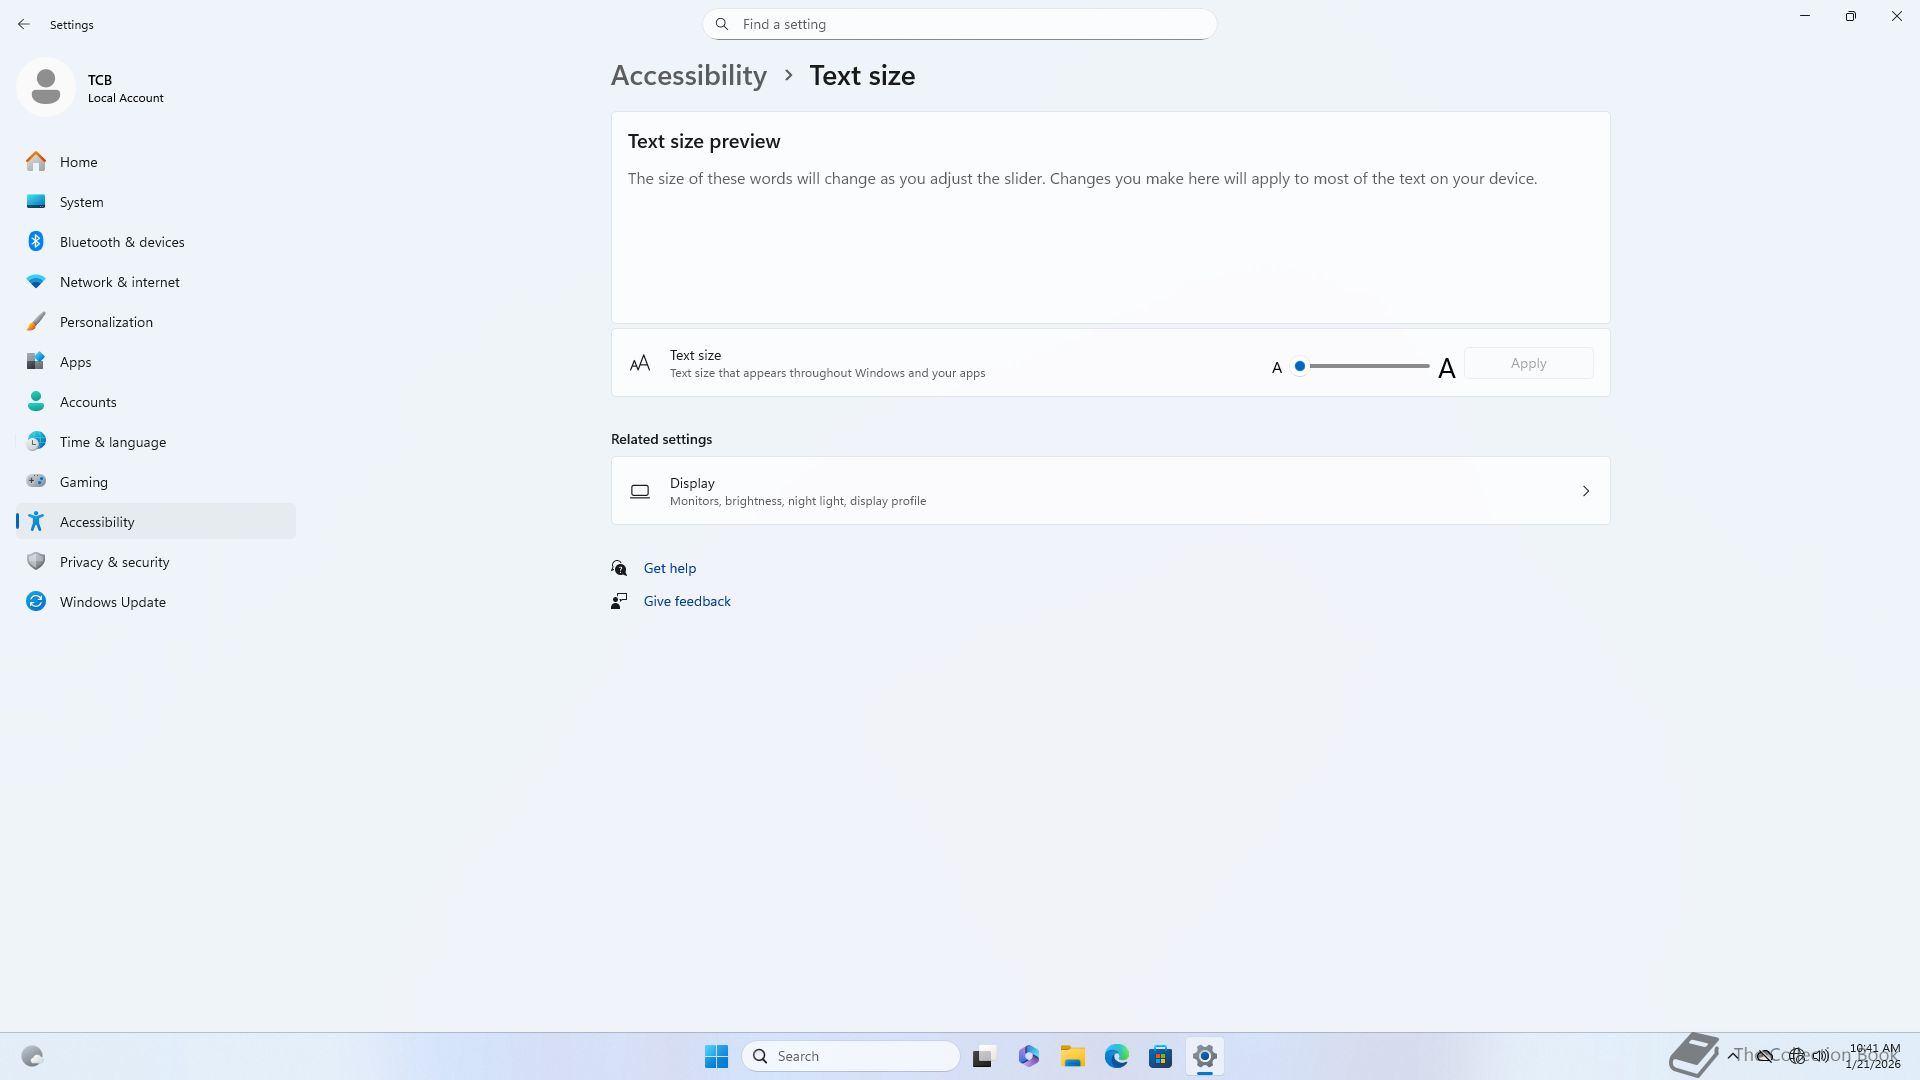This screenshot has width=1920, height=1080.
Task: Click the Privacy & security shield icon
Action: pos(36,562)
